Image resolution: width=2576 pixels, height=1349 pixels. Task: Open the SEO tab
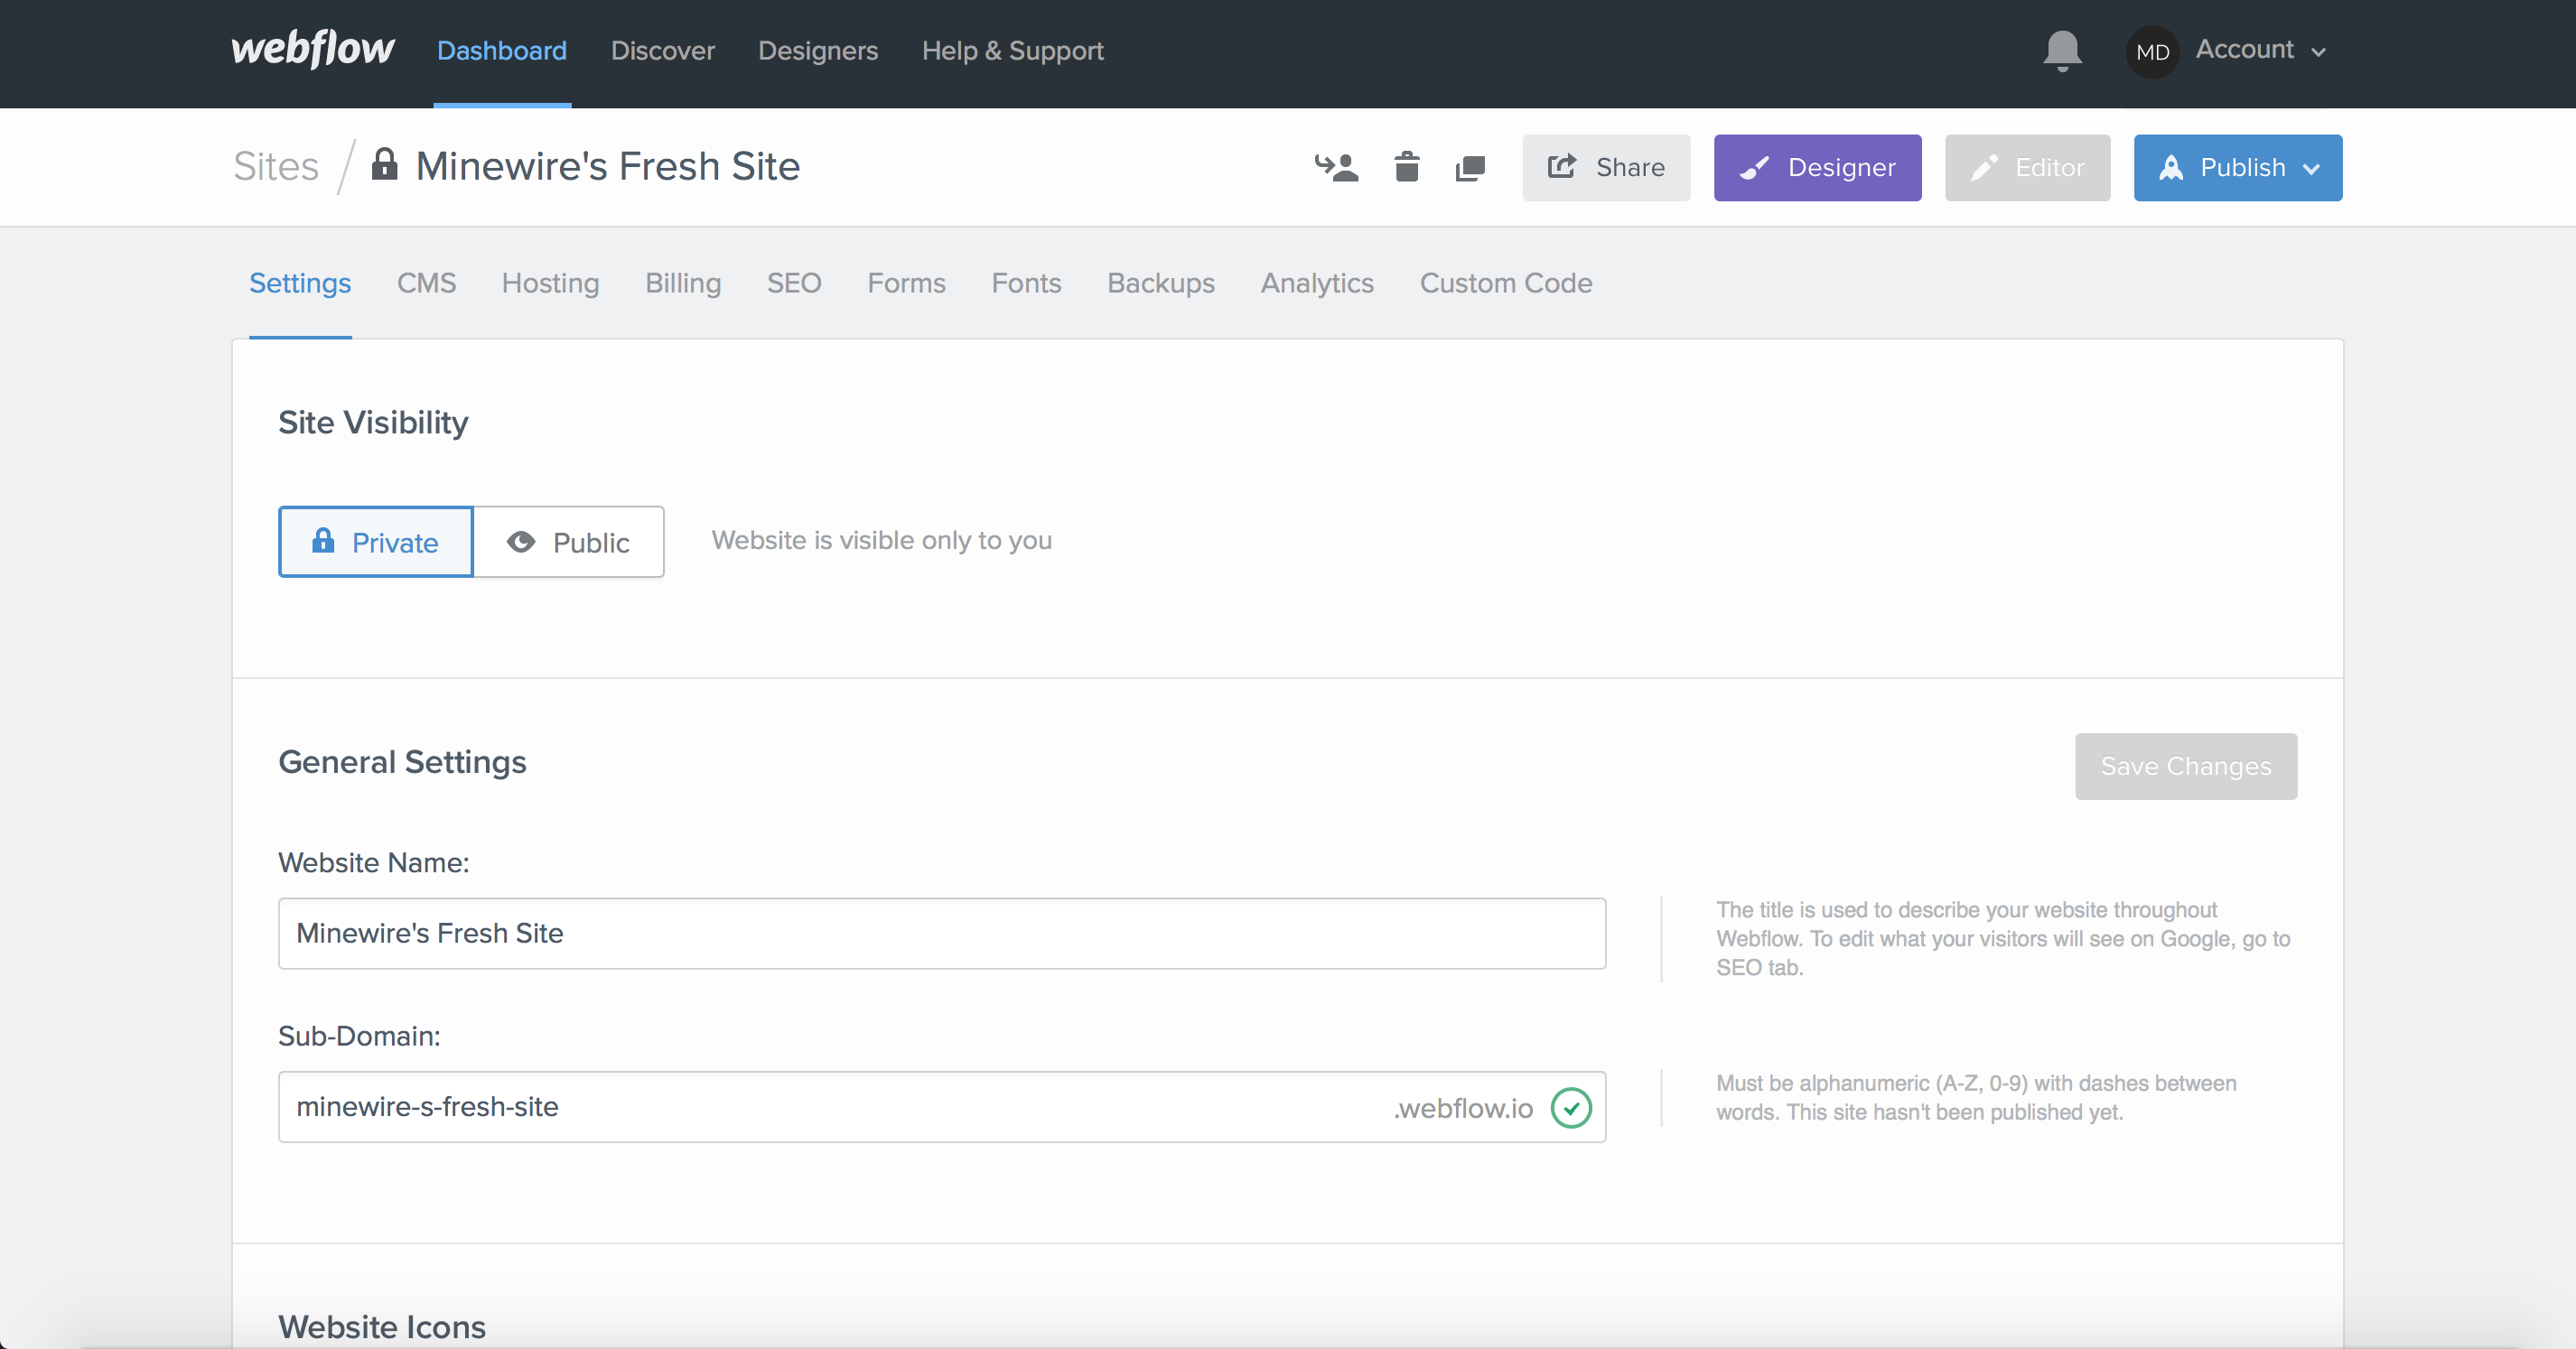click(794, 283)
